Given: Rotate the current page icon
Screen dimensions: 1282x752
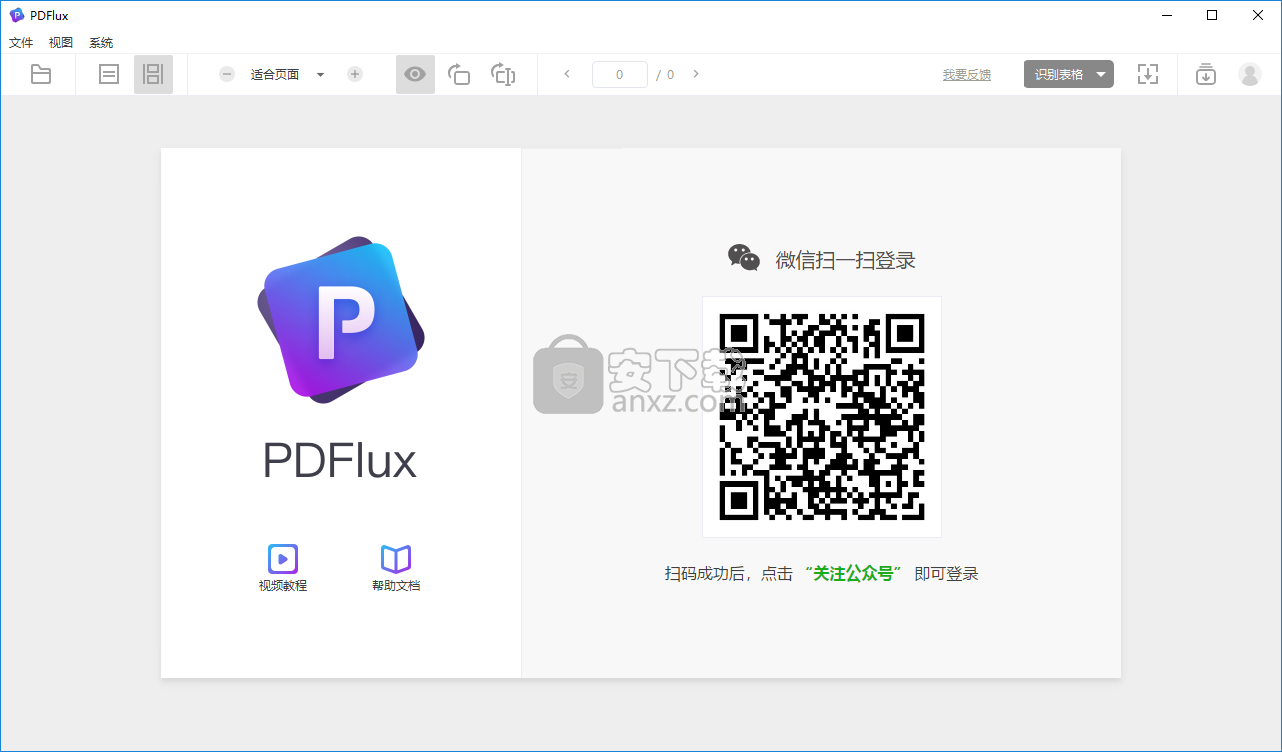Looking at the screenshot, I should click(459, 74).
